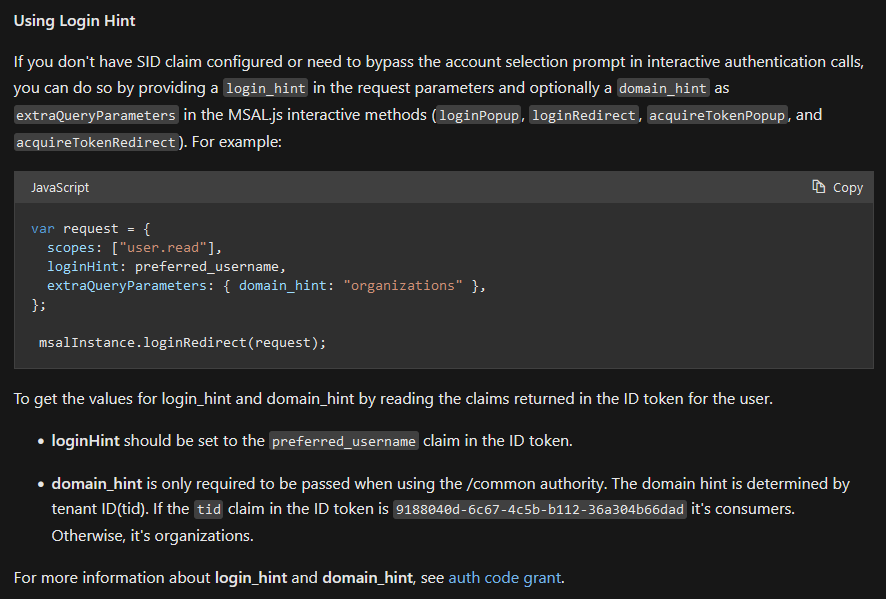
Task: Click the tenant GUID 9188040d-6c67 inline code
Action: coord(540,509)
